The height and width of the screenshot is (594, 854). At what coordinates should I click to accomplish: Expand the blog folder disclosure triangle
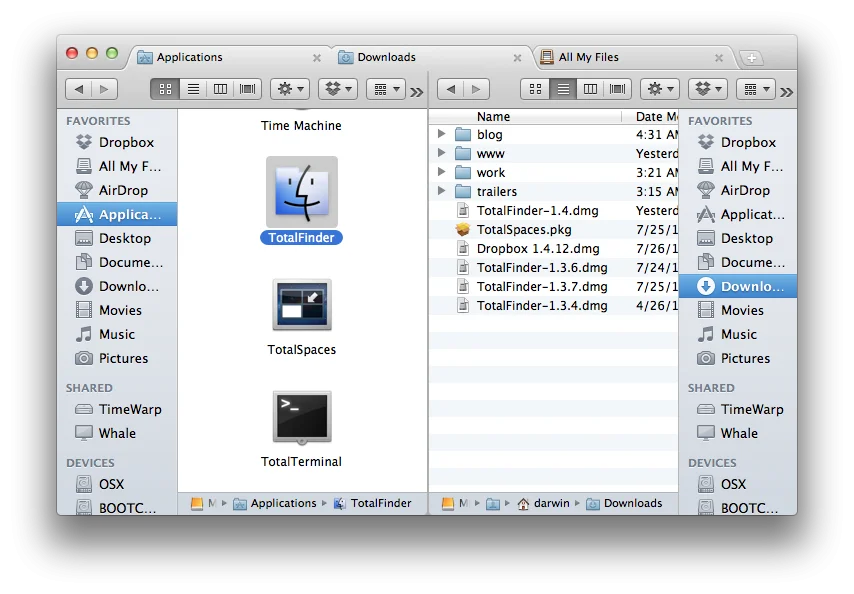[442, 133]
